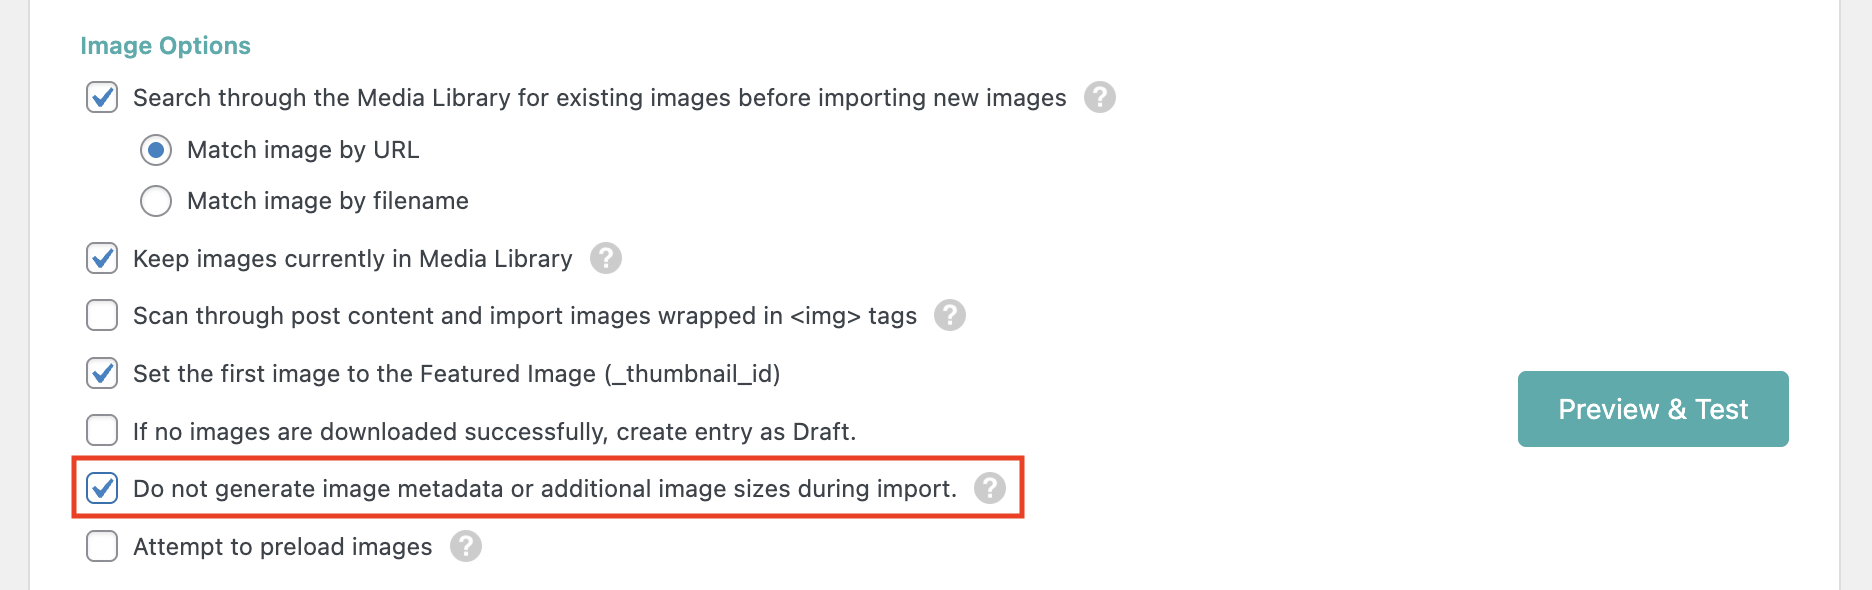The height and width of the screenshot is (590, 1872).
Task: Uncheck Set first image as Featured Image
Action: coord(102,373)
